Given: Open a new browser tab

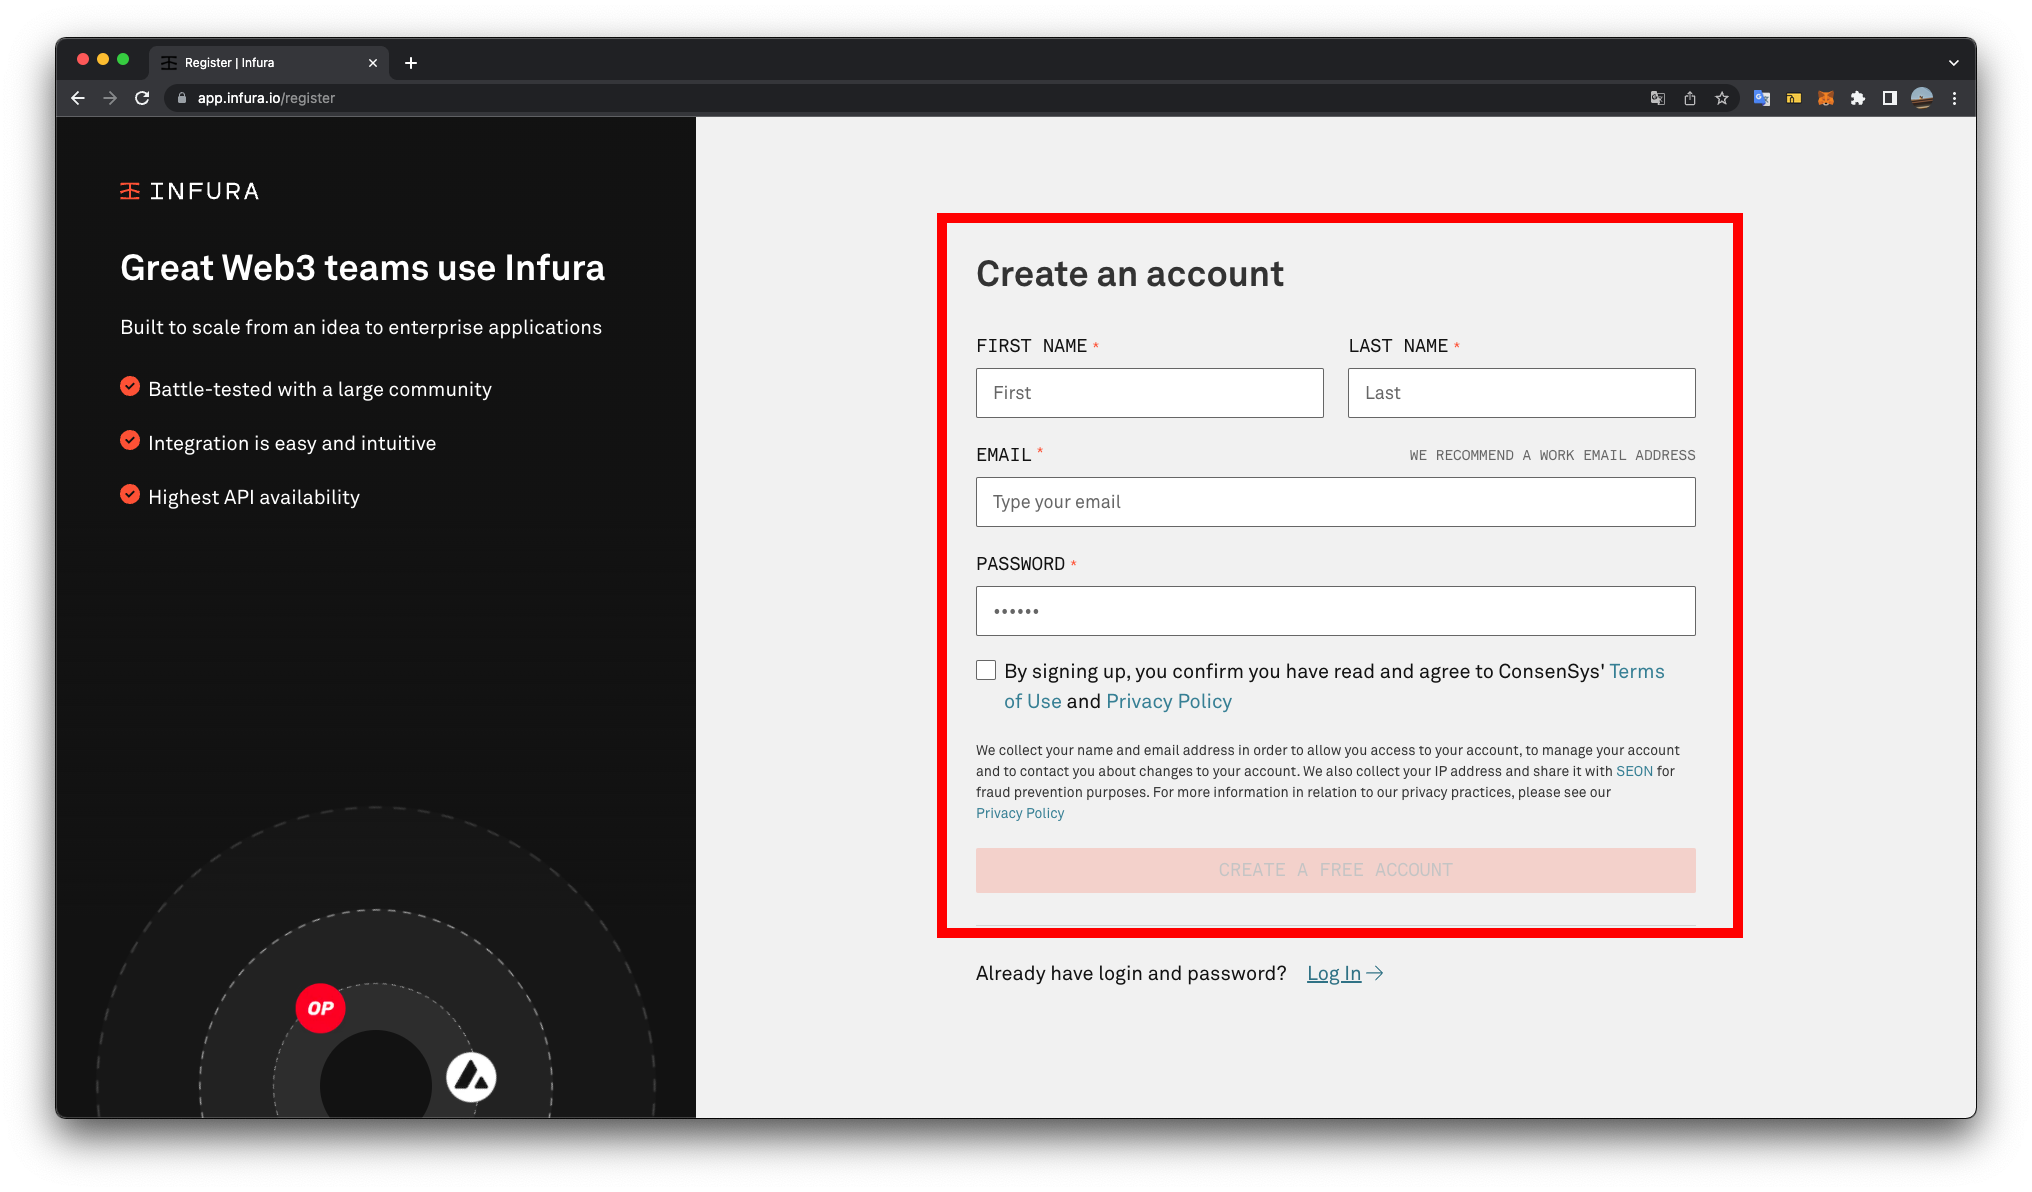Looking at the screenshot, I should [411, 63].
